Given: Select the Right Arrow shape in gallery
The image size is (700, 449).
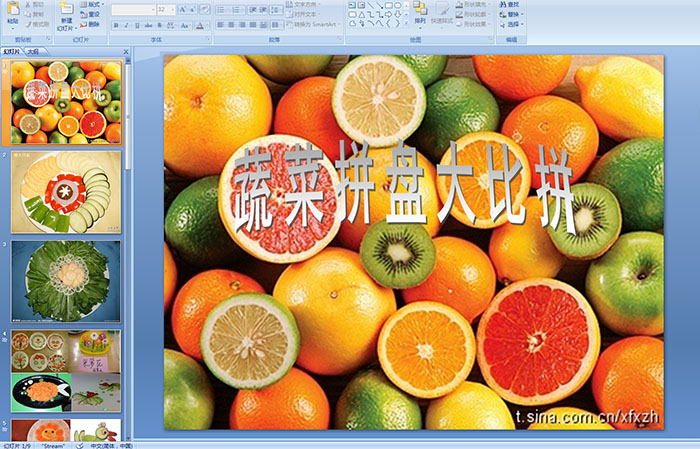Looking at the screenshot, I should (x=388, y=14).
